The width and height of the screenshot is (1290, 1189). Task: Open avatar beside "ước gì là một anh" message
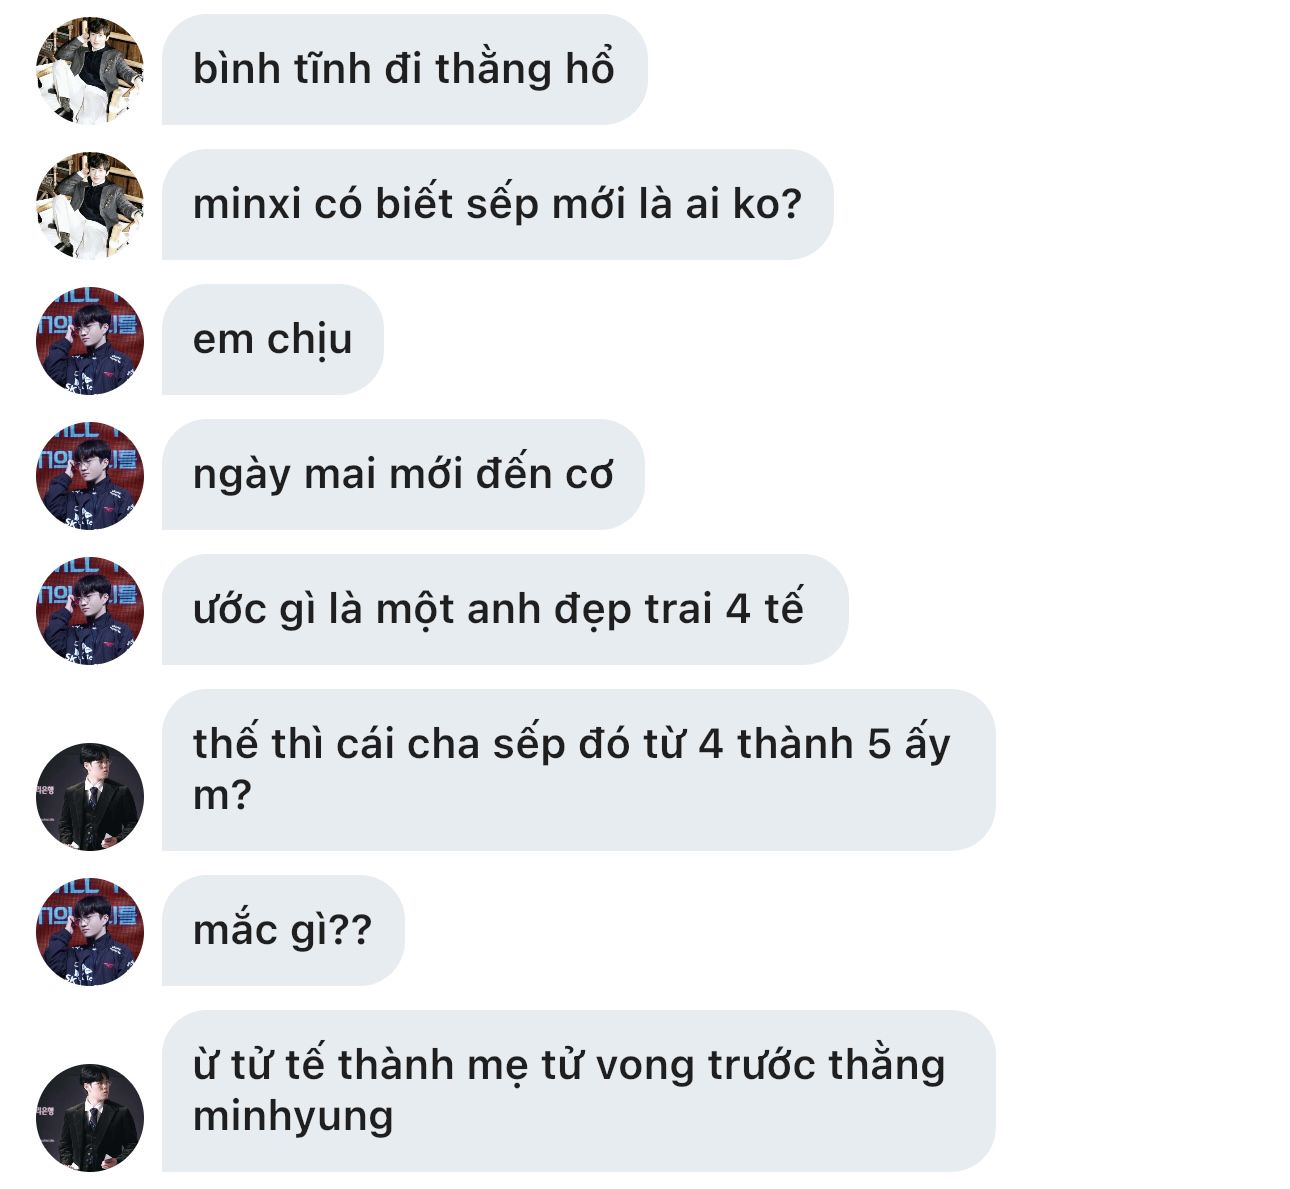90,610
